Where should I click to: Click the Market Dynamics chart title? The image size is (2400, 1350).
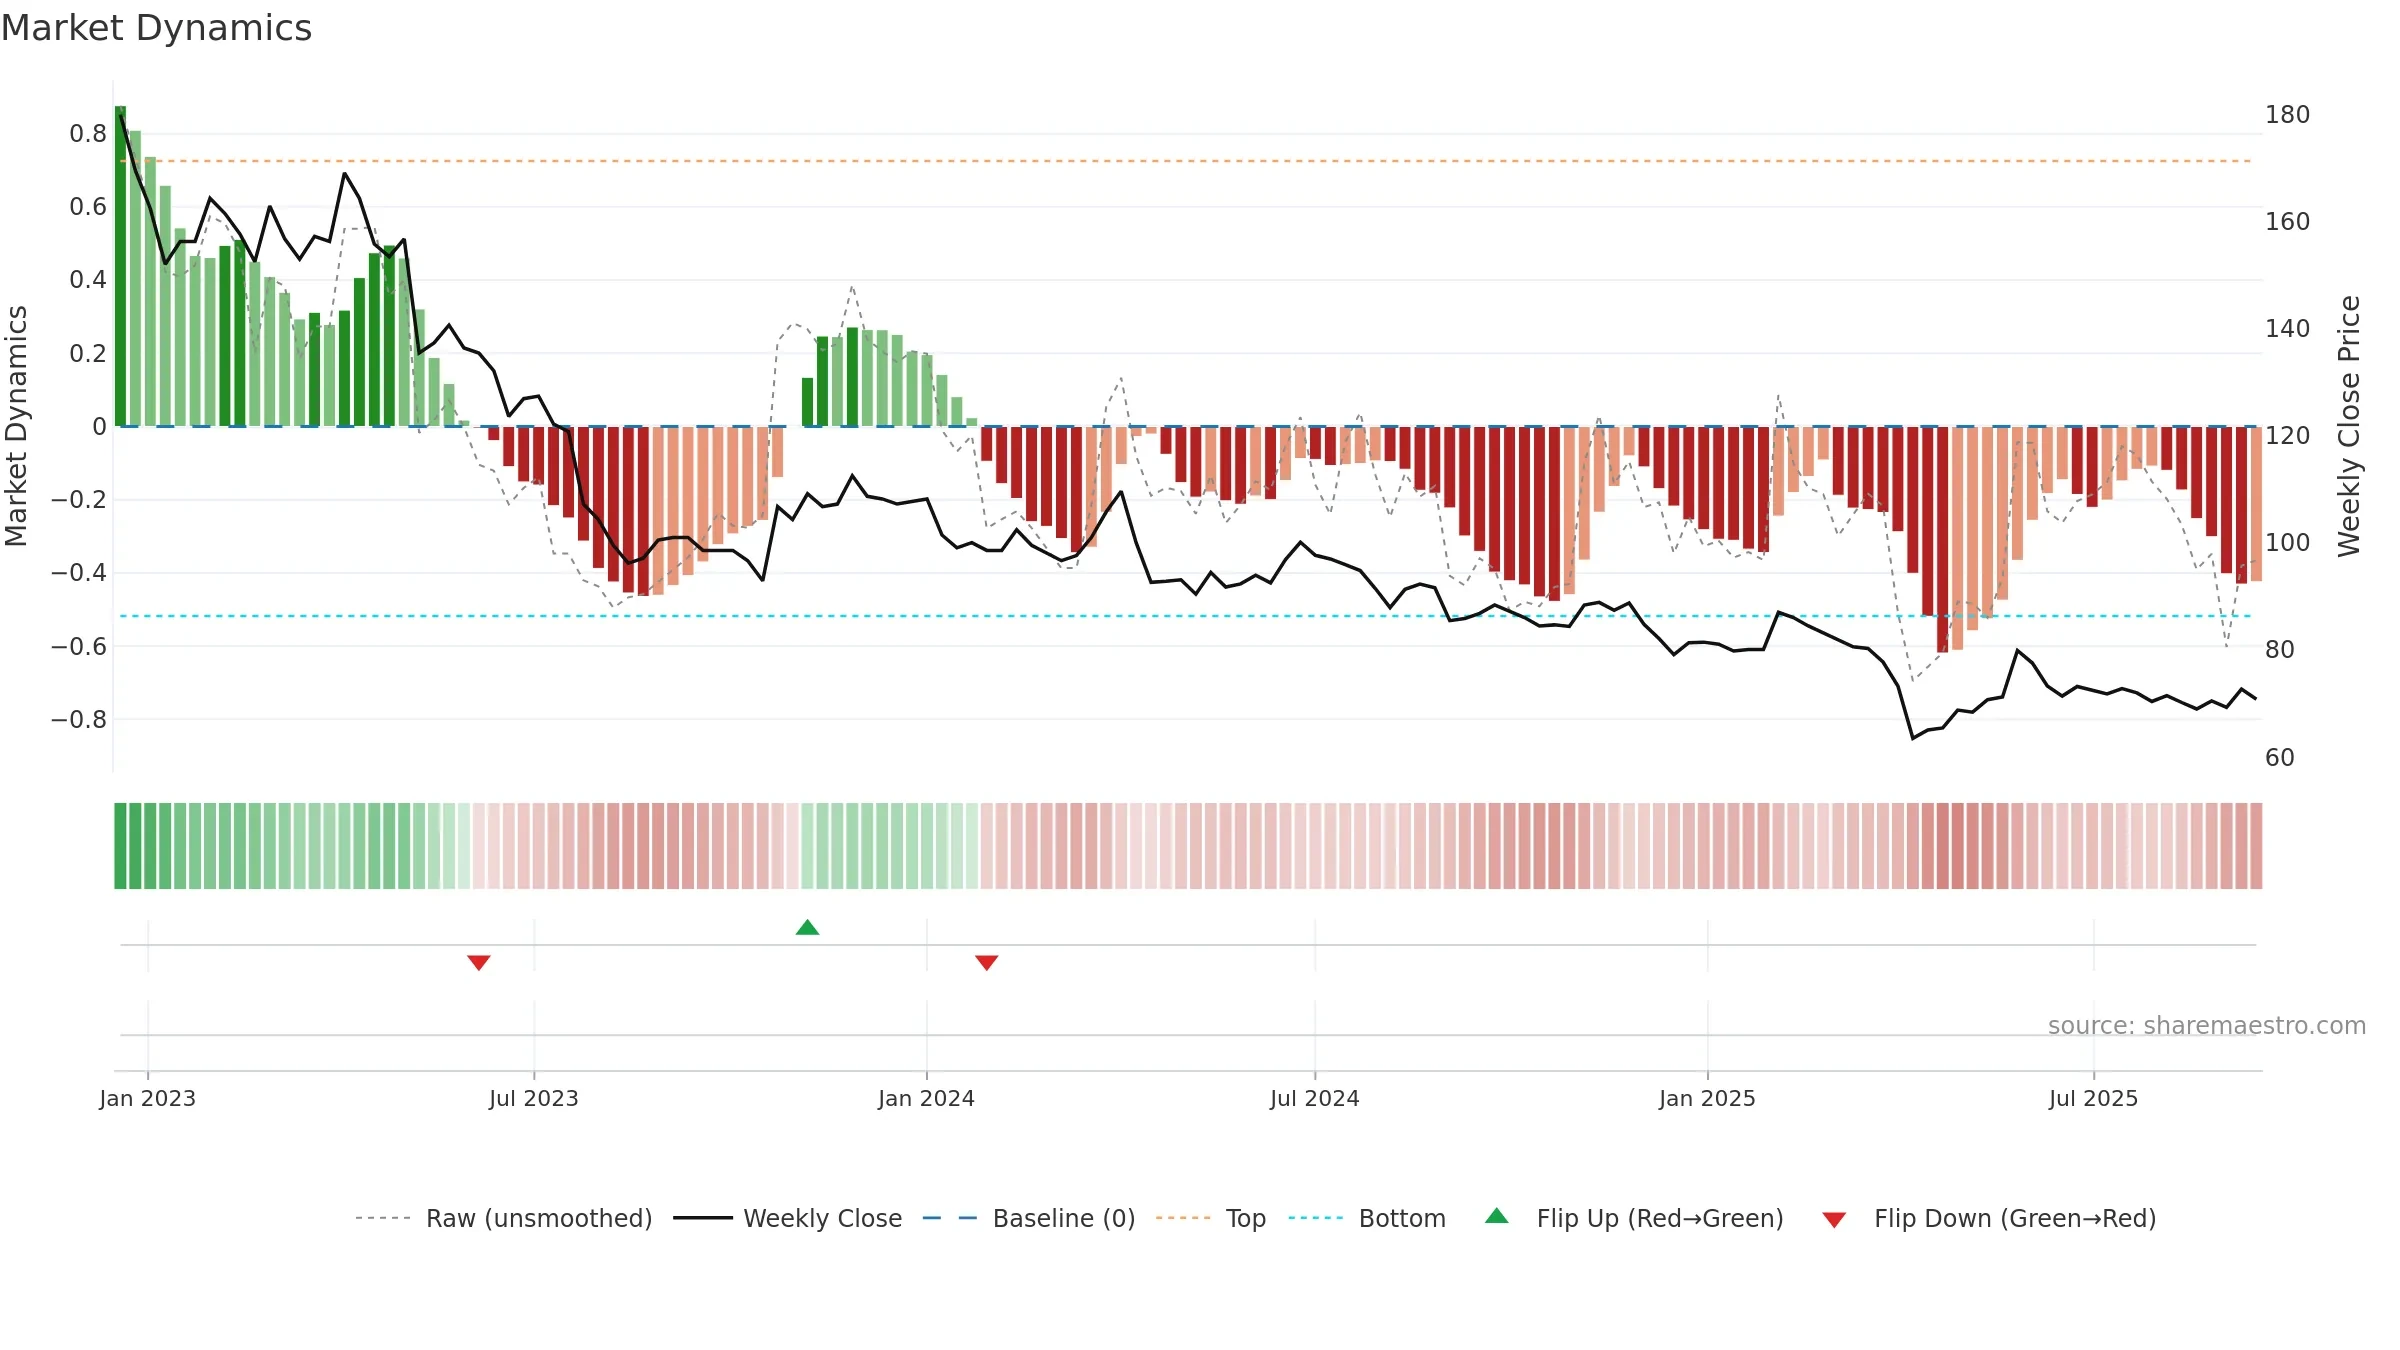click(x=157, y=28)
